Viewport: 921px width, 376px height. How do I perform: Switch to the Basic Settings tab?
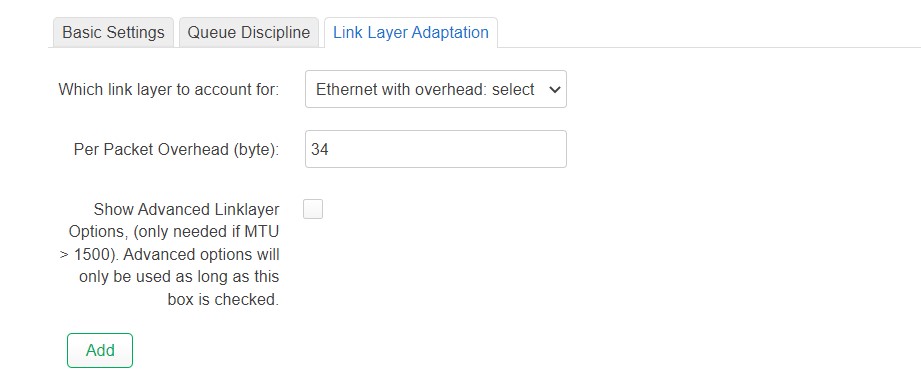coord(113,32)
